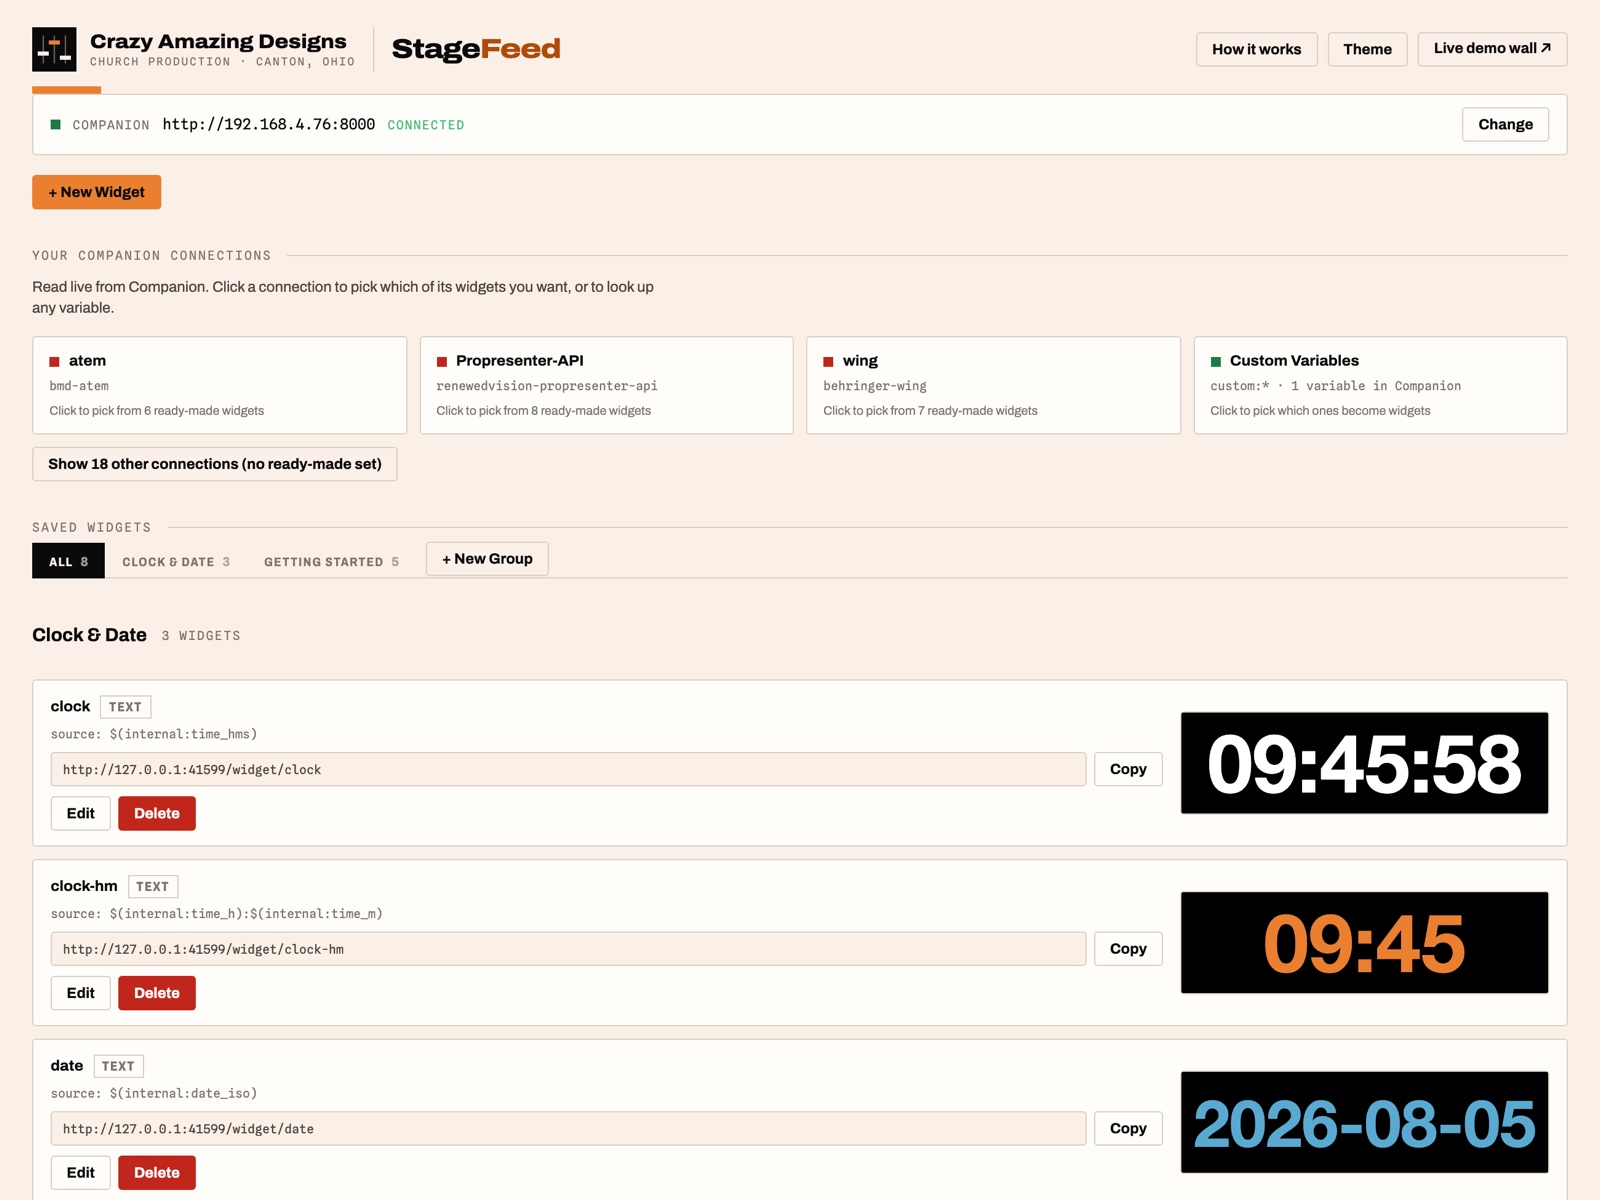Open the Custom Variables connection card

(1380, 385)
